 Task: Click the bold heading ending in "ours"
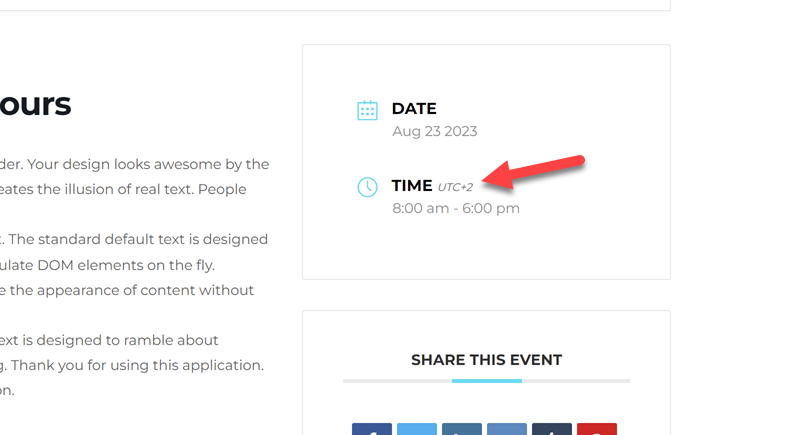36,104
